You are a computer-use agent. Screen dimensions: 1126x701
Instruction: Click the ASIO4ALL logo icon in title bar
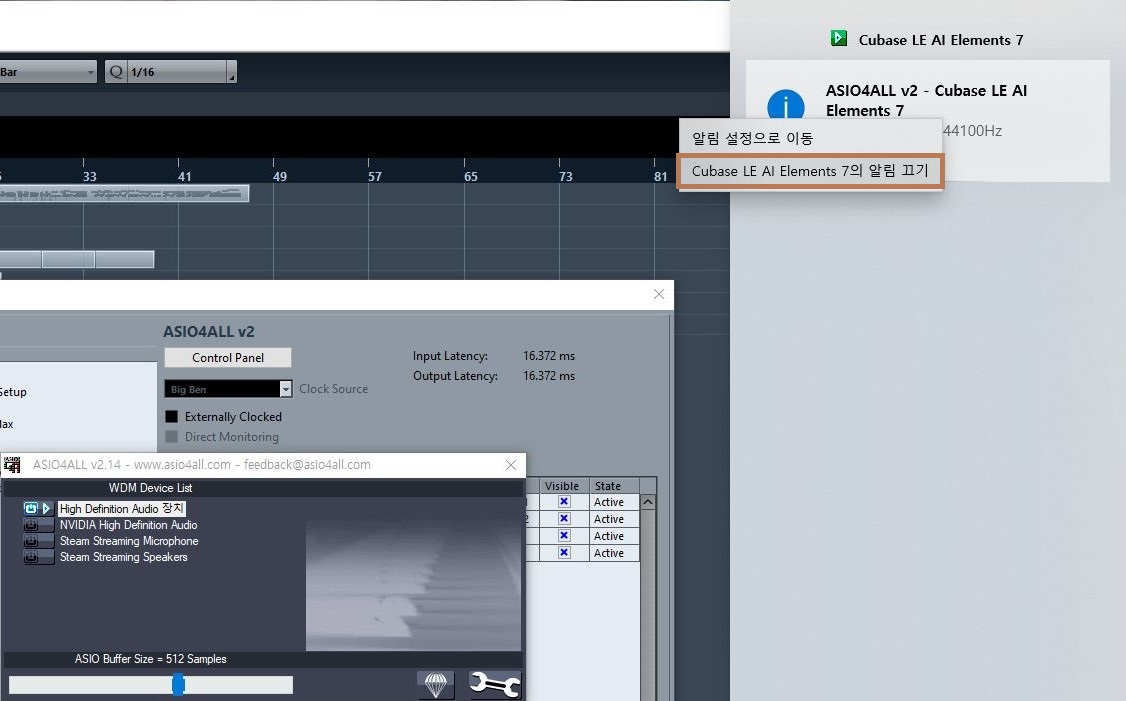(12, 465)
